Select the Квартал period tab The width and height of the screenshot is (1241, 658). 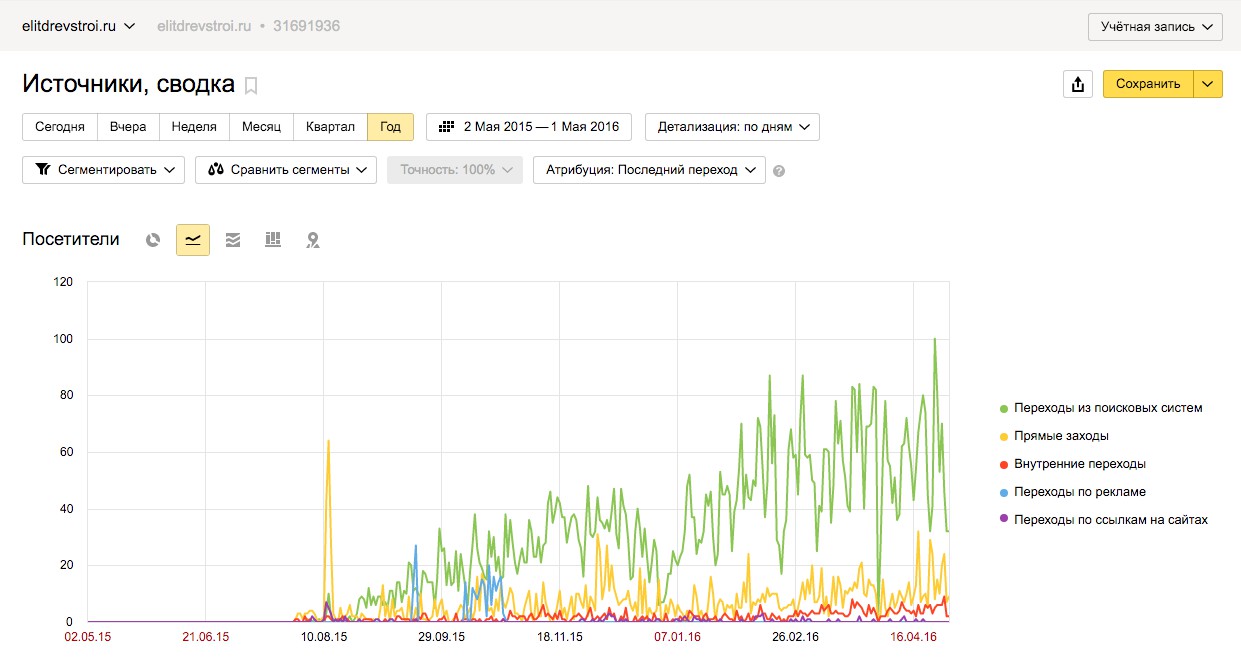coord(330,127)
